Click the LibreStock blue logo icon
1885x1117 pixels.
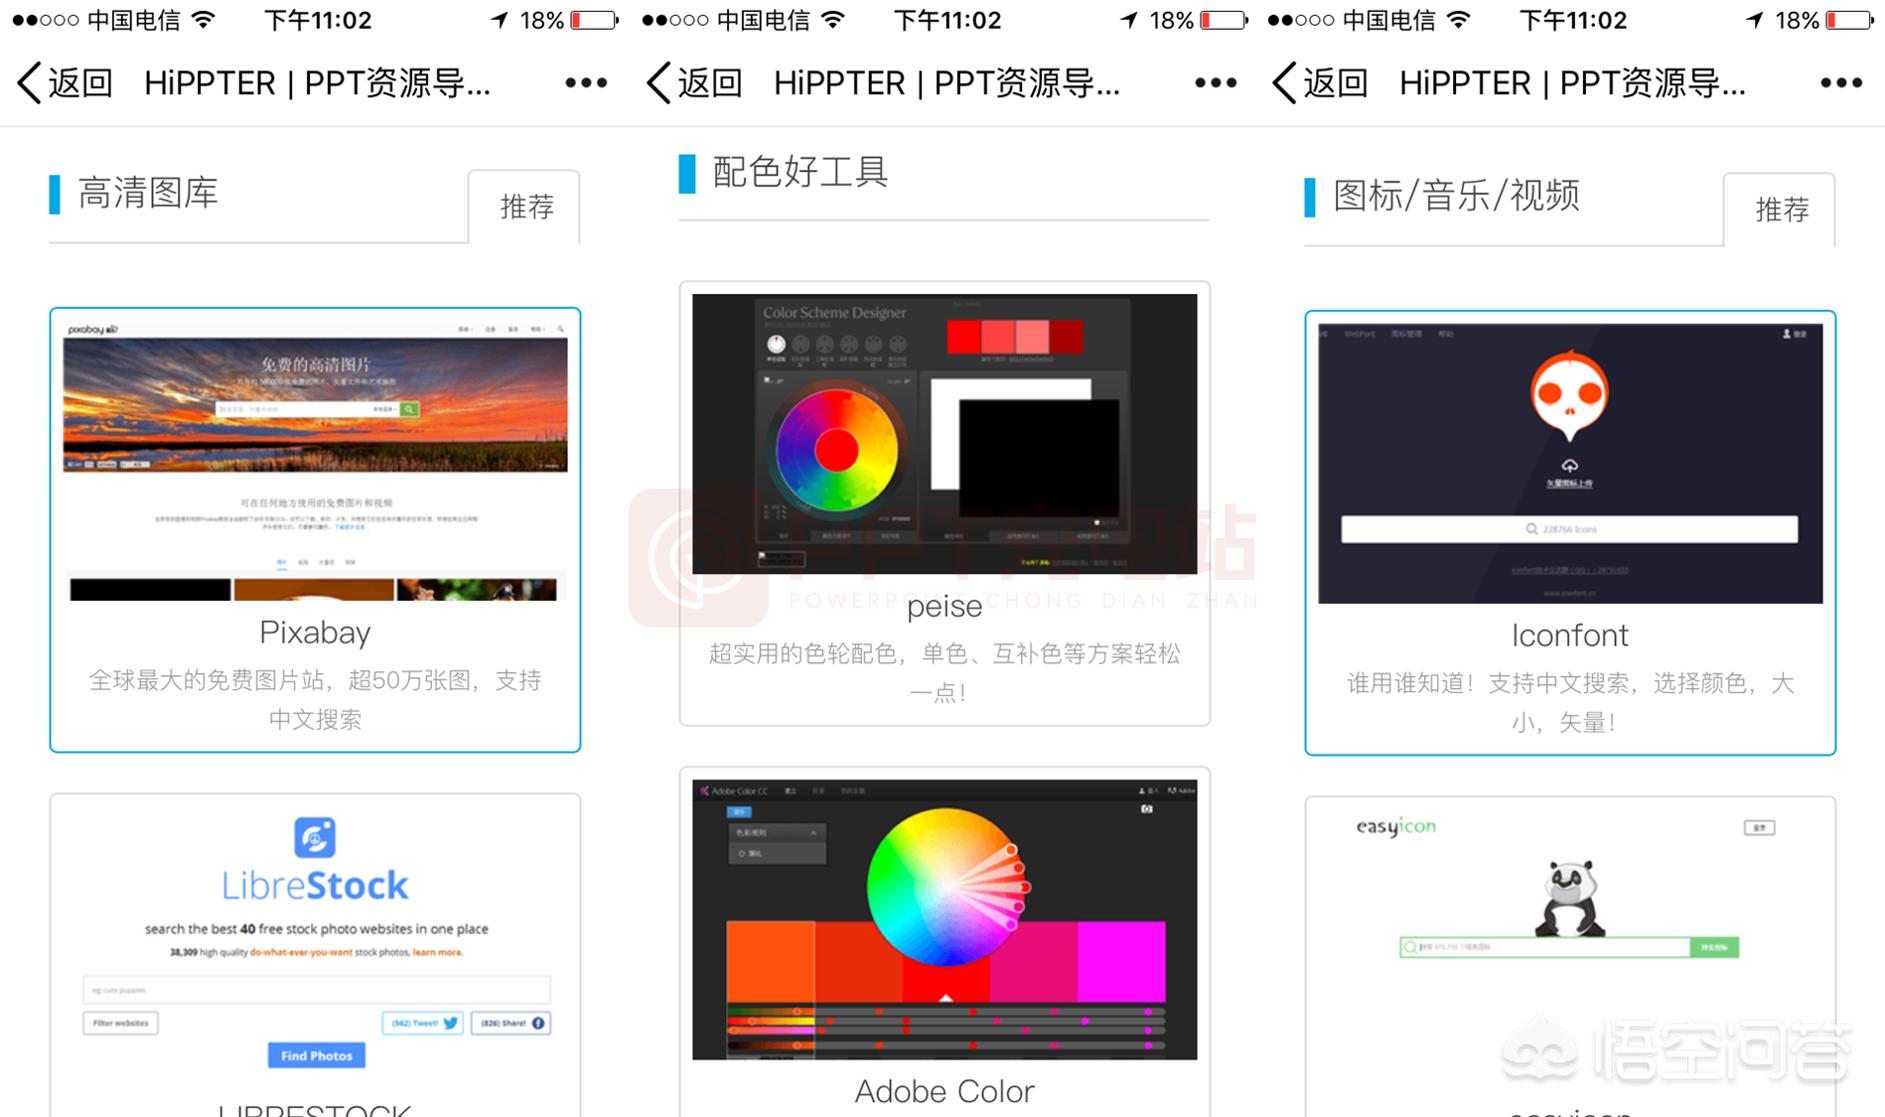315,837
